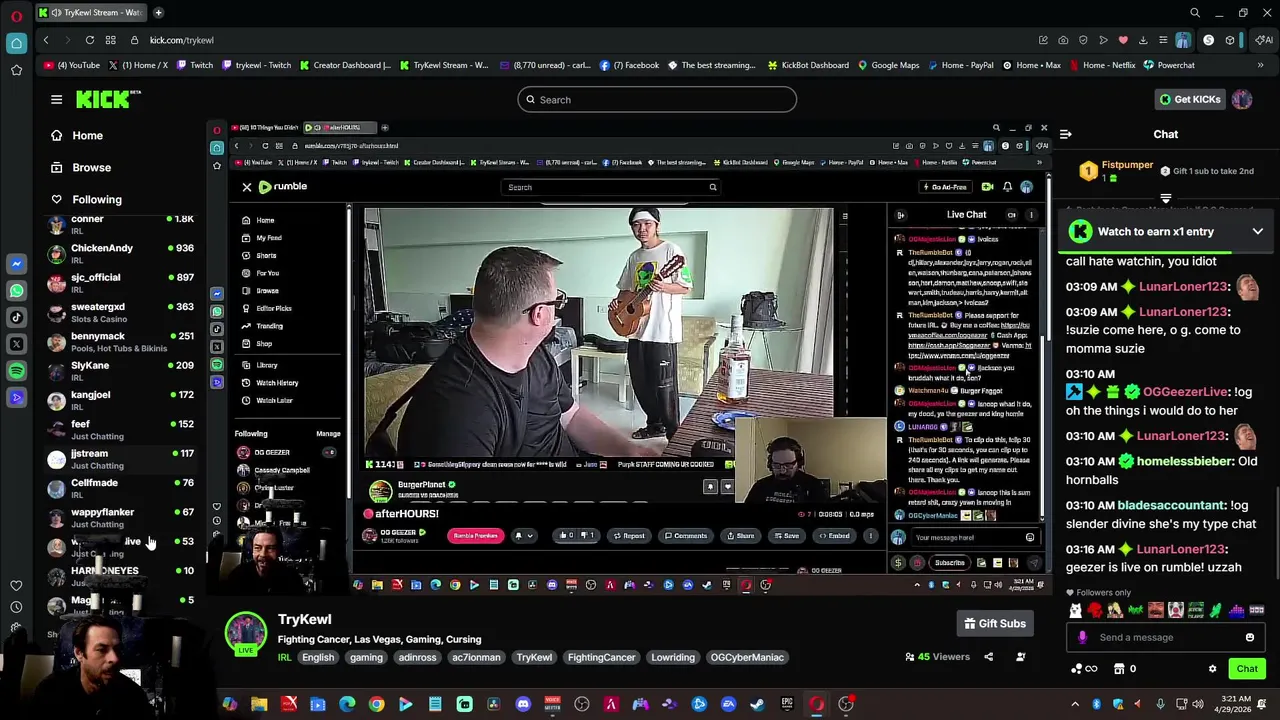Open jjstream channel
This screenshot has height=720, width=1280.
coord(122,458)
